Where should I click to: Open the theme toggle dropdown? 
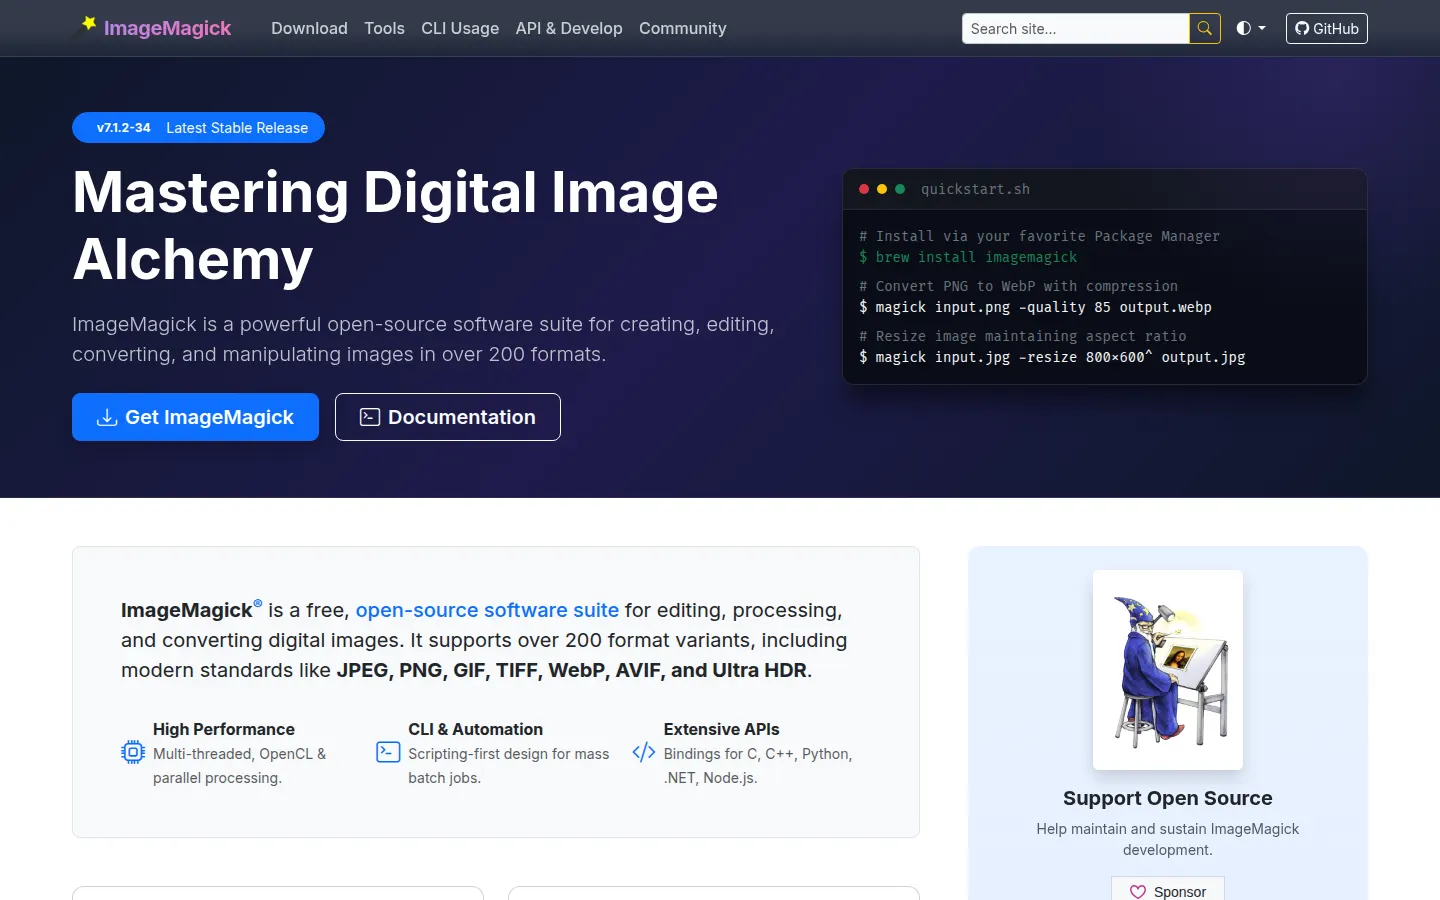(1251, 29)
